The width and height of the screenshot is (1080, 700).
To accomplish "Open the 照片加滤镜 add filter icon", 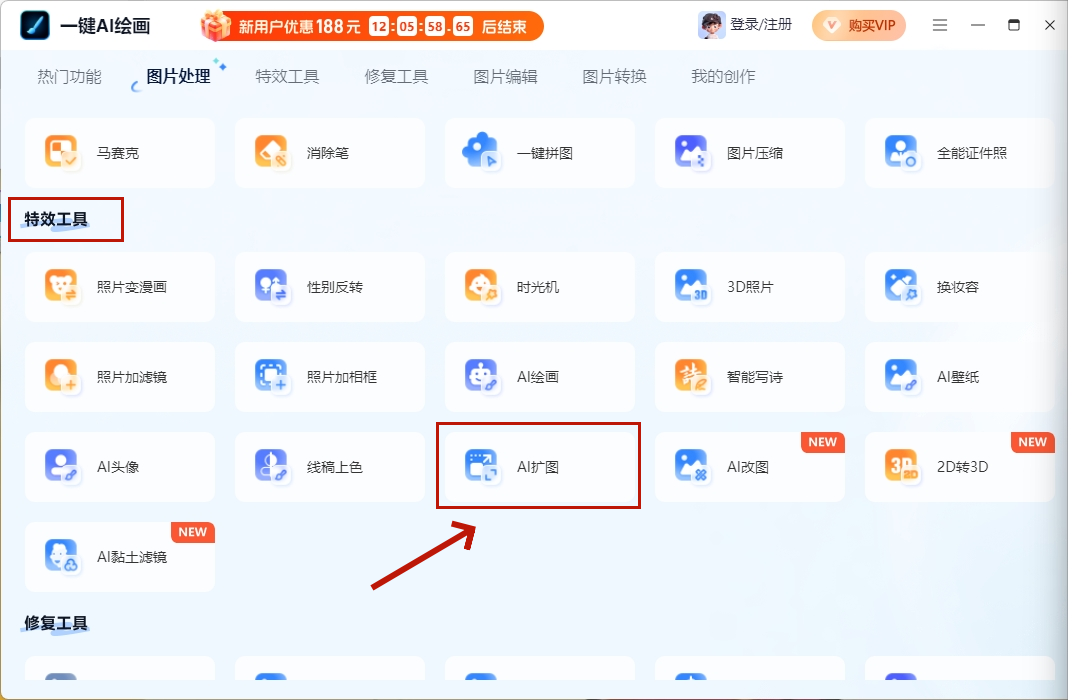I will click(61, 376).
